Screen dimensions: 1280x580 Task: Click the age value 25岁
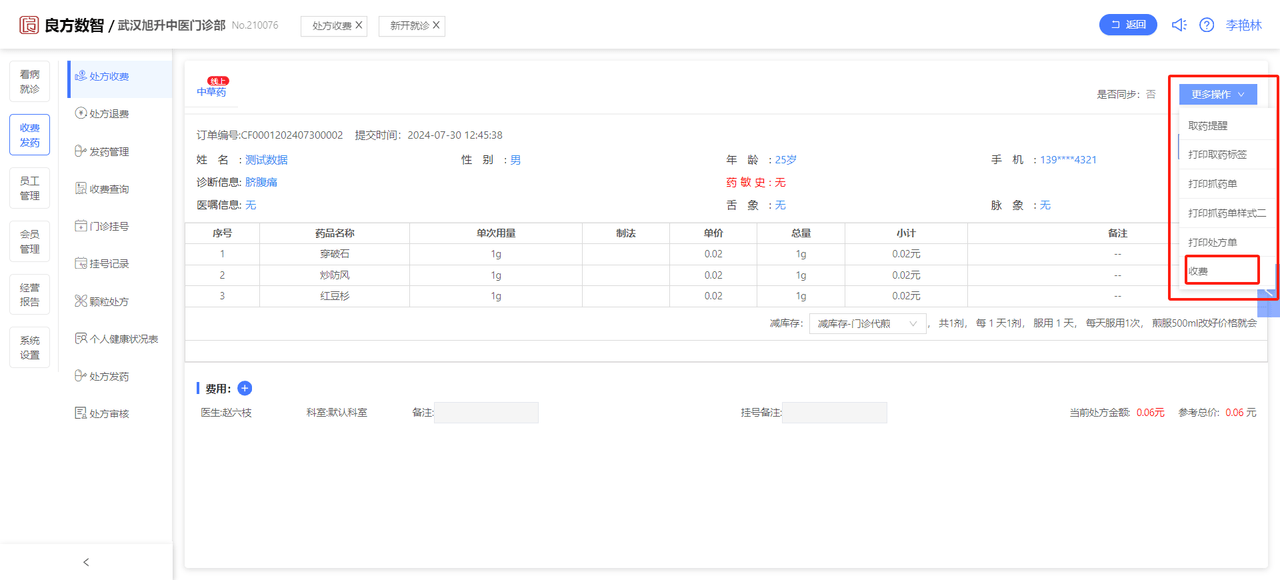[x=785, y=160]
